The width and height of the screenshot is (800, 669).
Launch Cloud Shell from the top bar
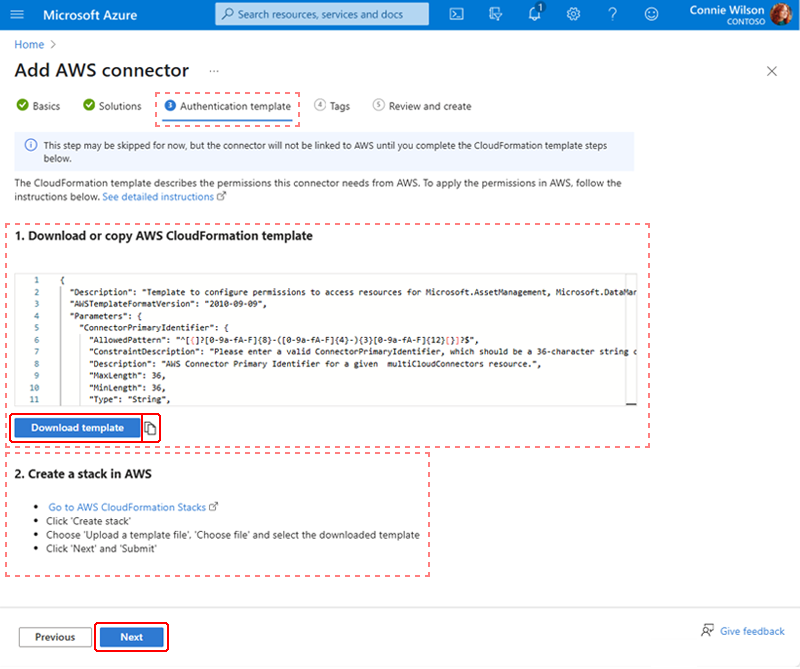tap(456, 14)
